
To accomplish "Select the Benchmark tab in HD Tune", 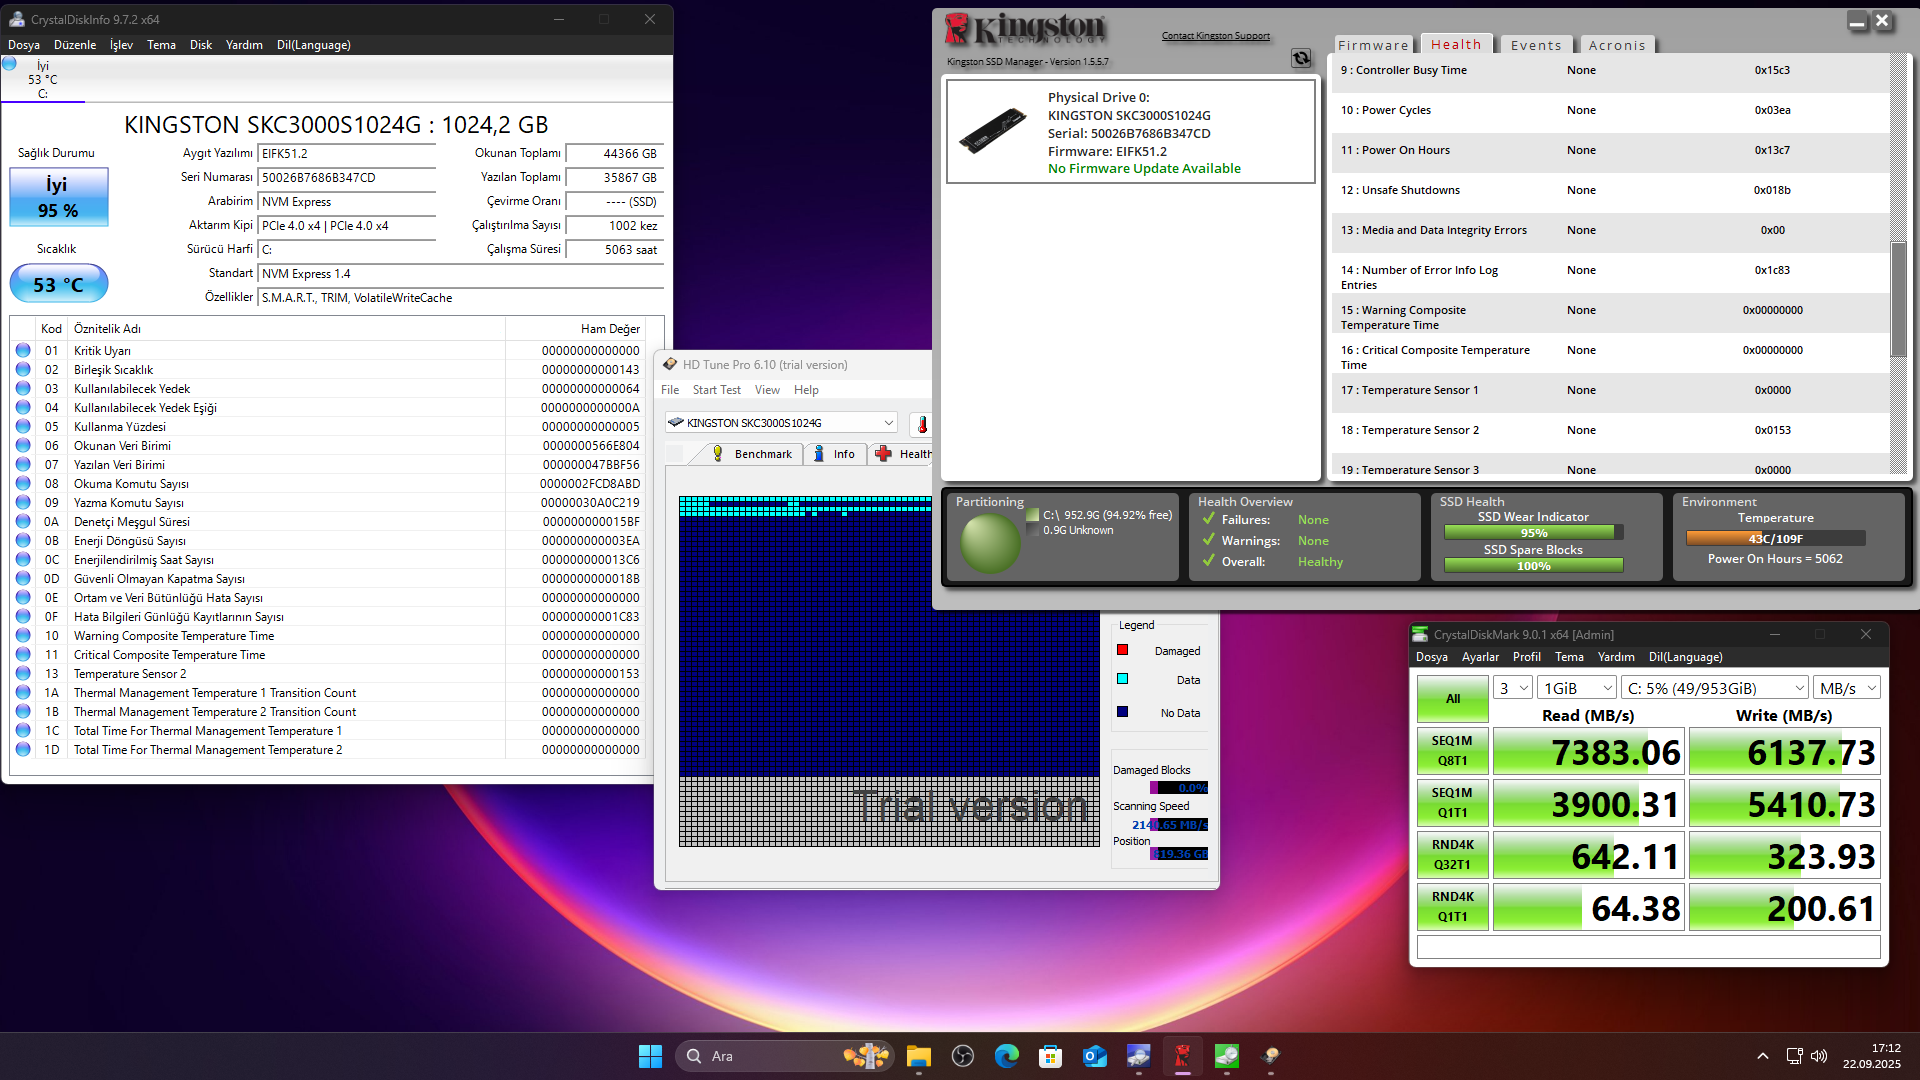I will point(753,454).
